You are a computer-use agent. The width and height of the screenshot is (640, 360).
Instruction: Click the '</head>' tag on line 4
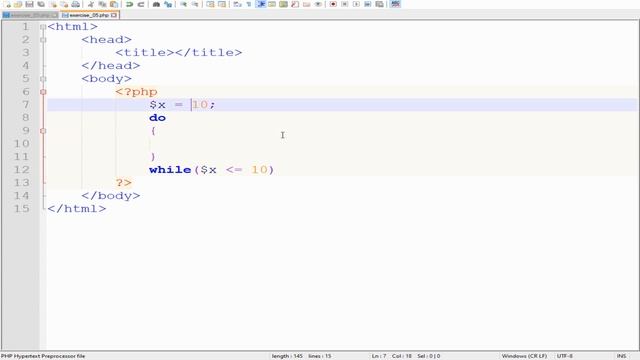click(111, 66)
